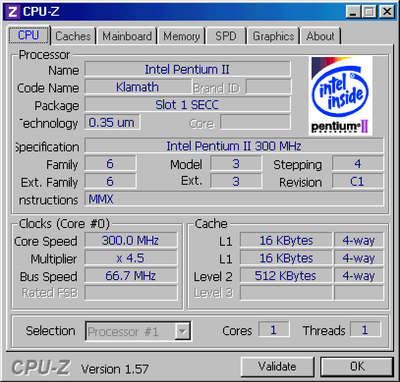
Task: Click the Ext. Family value field
Action: [x=110, y=181]
